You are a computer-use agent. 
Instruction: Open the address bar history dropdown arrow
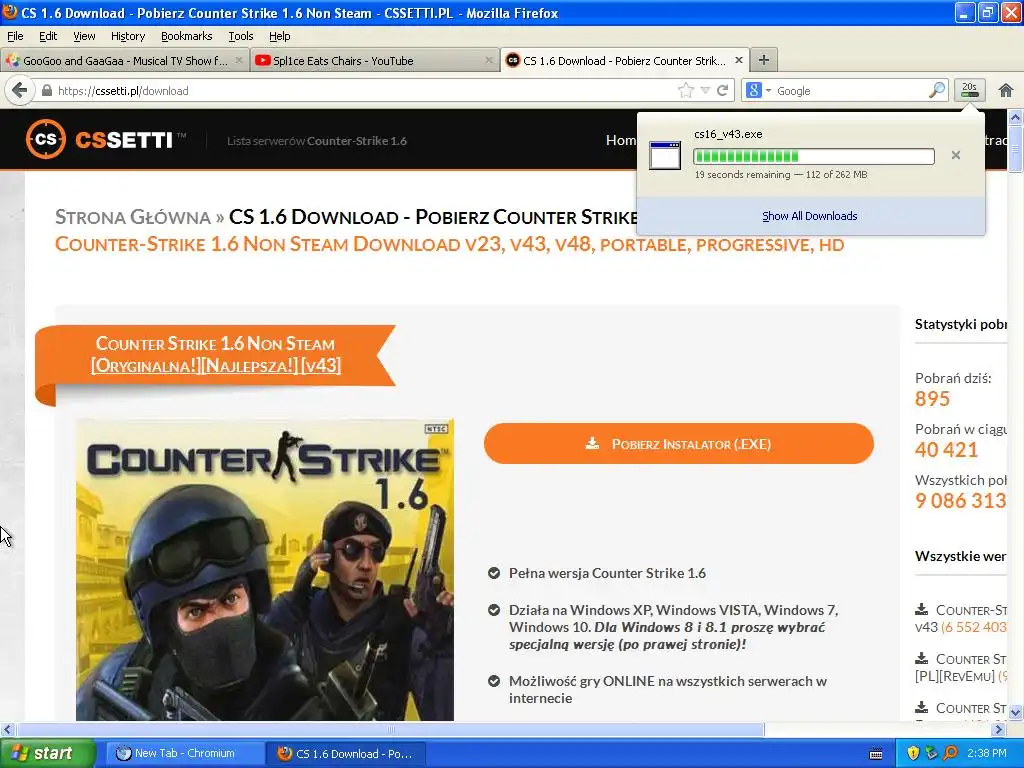705,90
